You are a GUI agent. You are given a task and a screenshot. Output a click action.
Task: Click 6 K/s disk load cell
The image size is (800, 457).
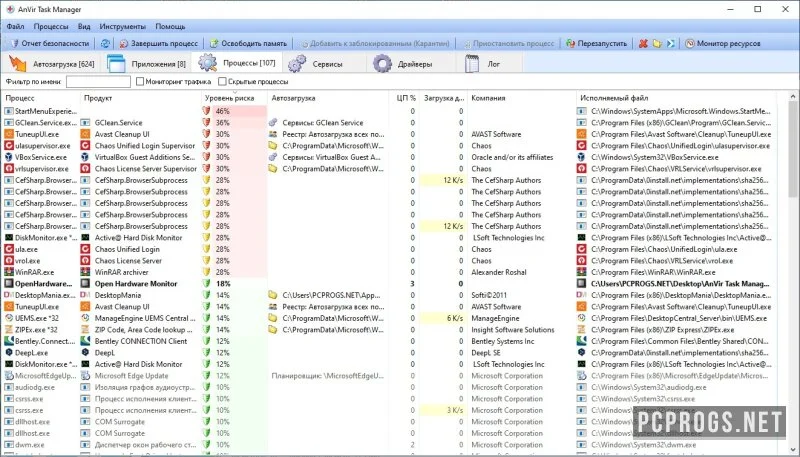pos(443,318)
